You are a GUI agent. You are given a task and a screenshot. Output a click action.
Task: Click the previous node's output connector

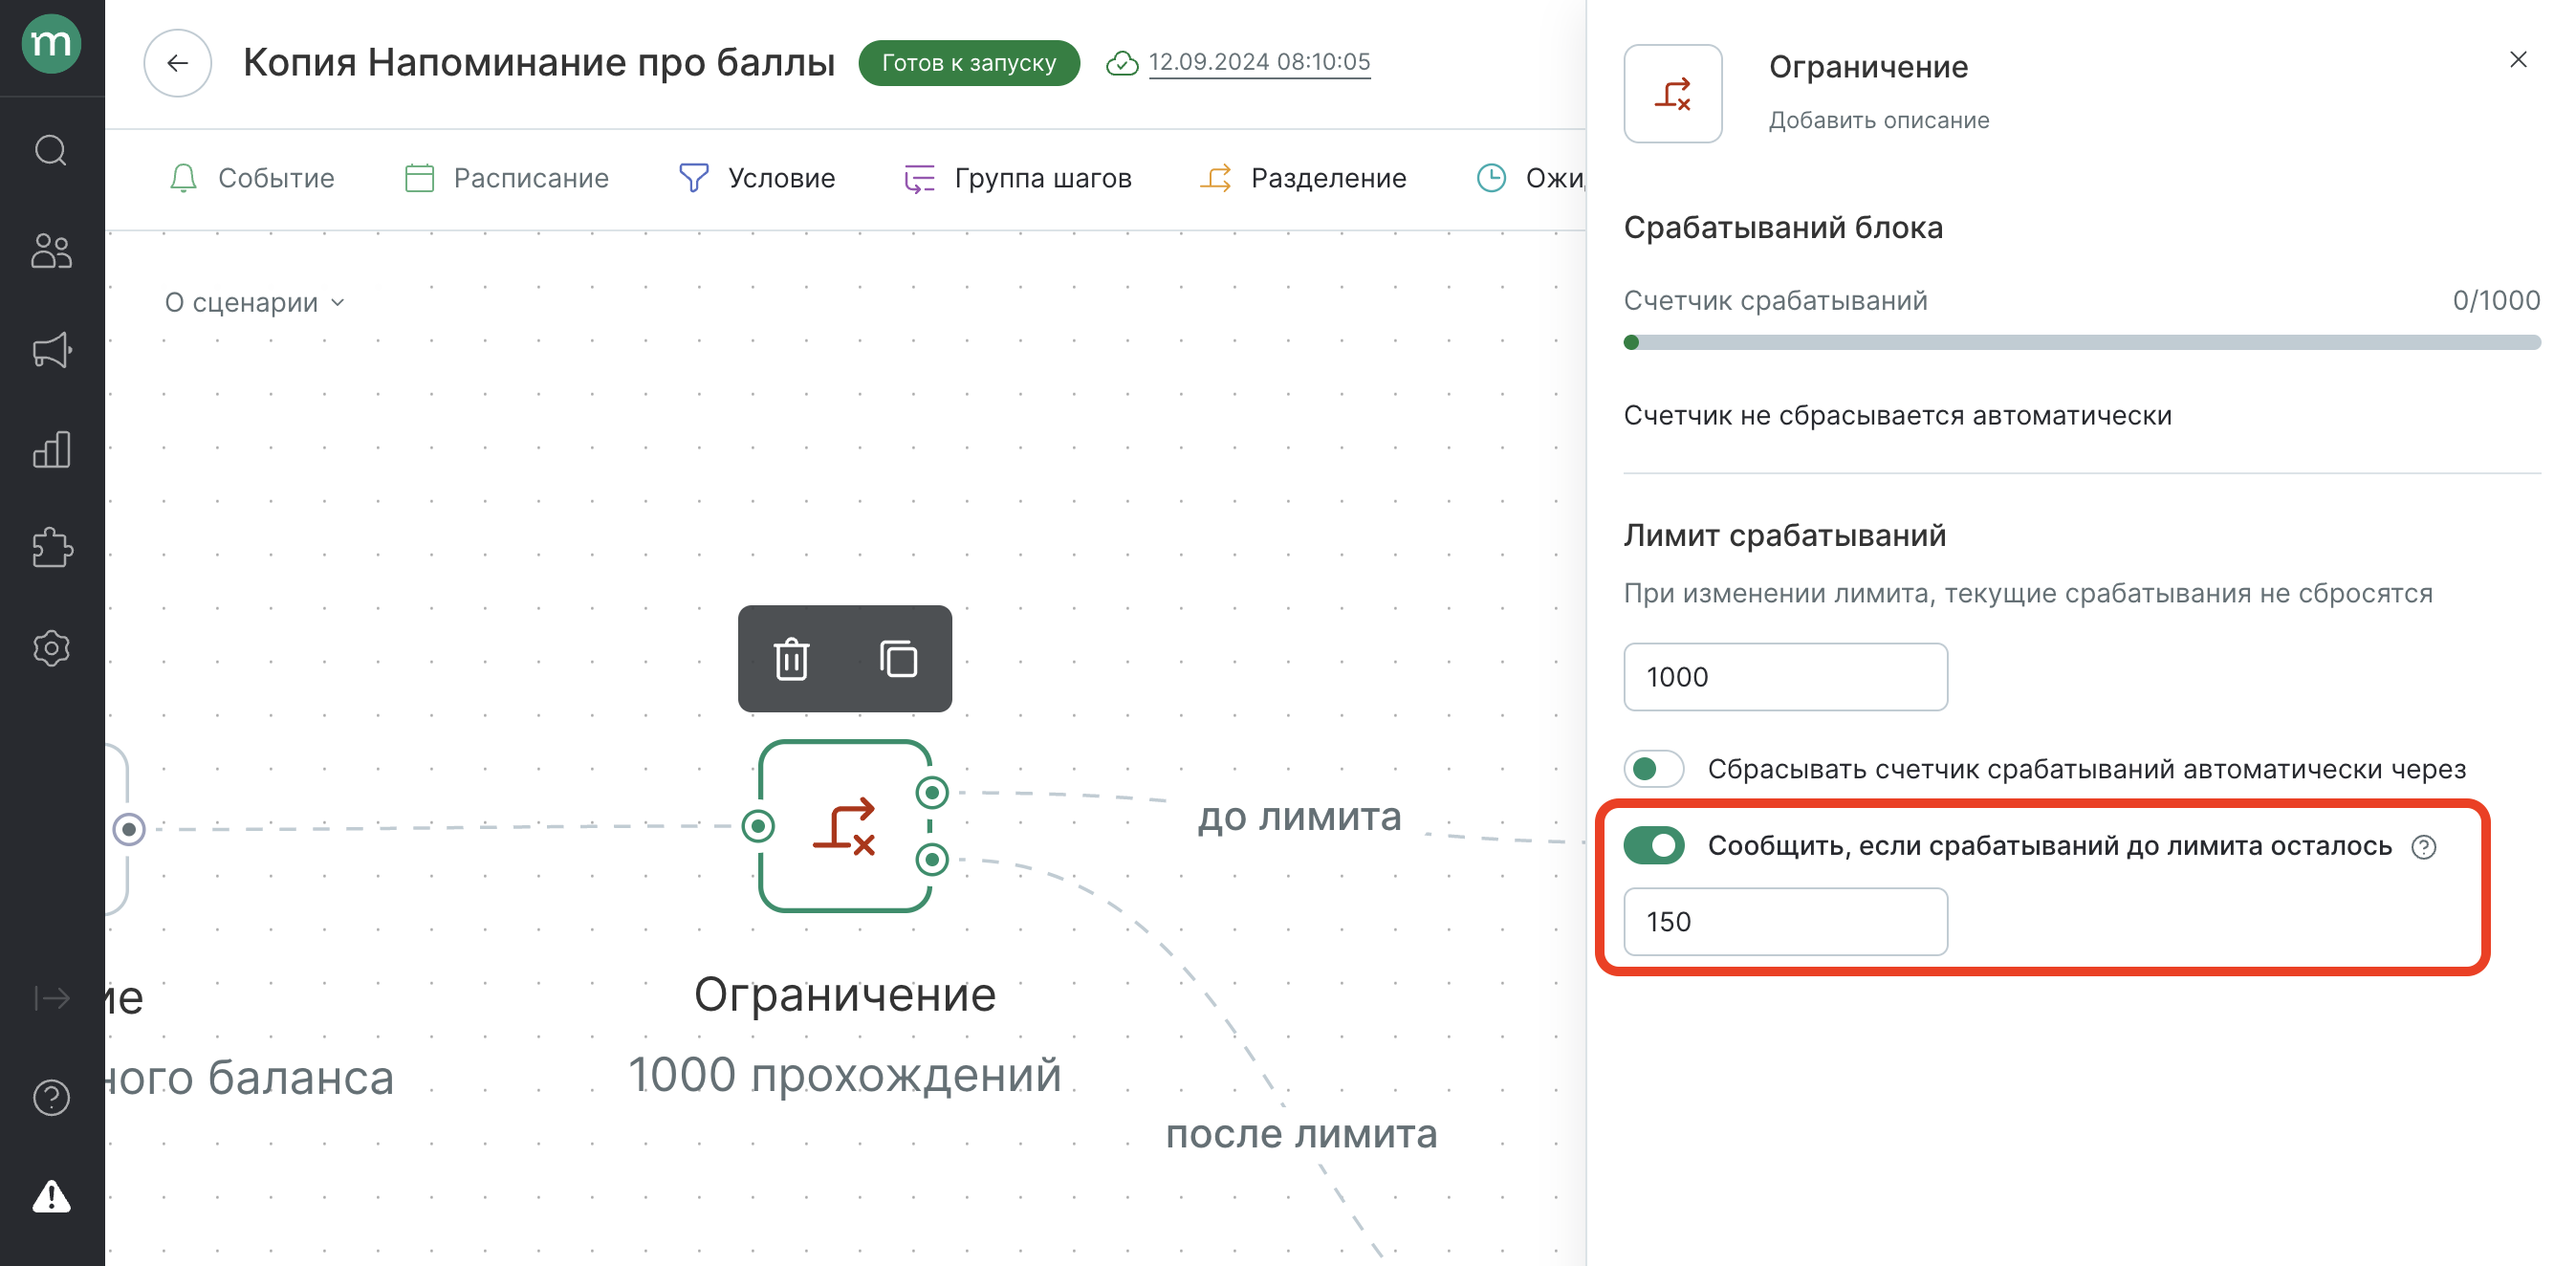pos(129,829)
